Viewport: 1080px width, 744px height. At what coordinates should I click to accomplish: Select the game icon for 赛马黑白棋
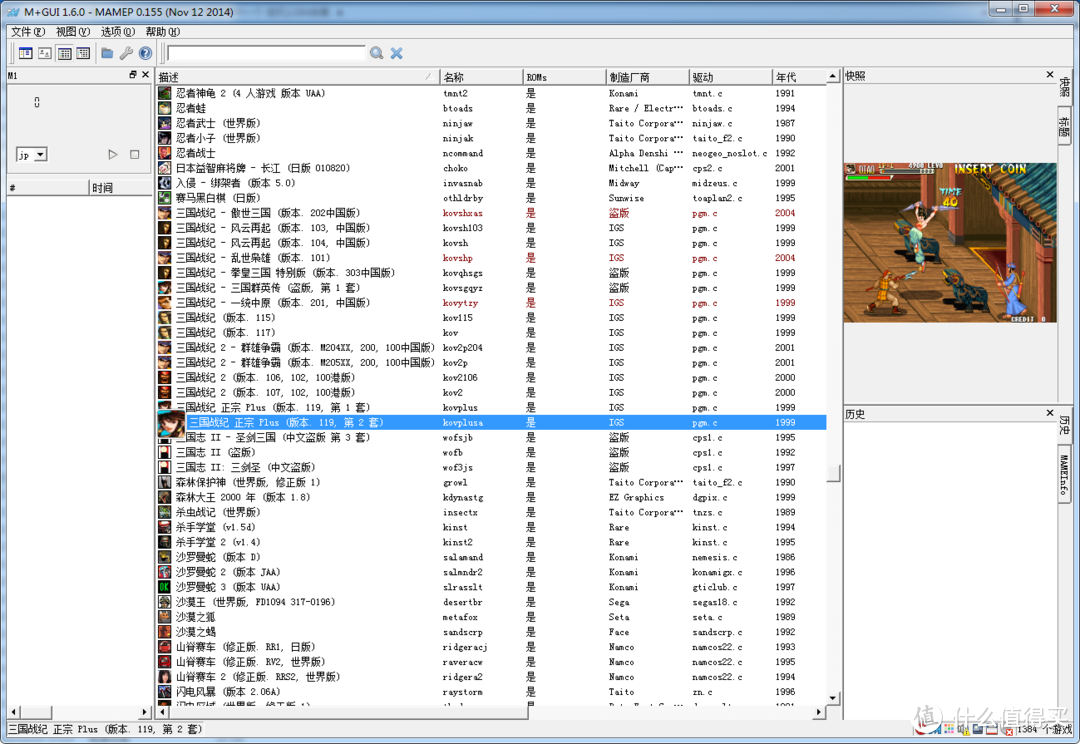165,198
